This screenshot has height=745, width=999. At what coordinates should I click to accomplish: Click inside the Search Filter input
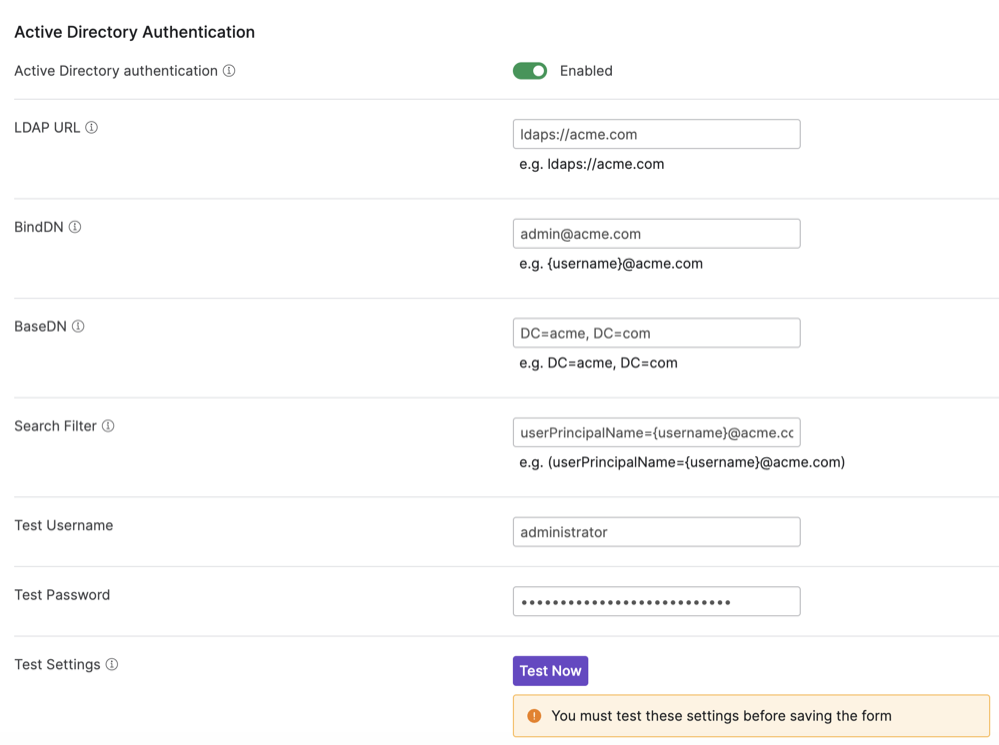(x=656, y=432)
